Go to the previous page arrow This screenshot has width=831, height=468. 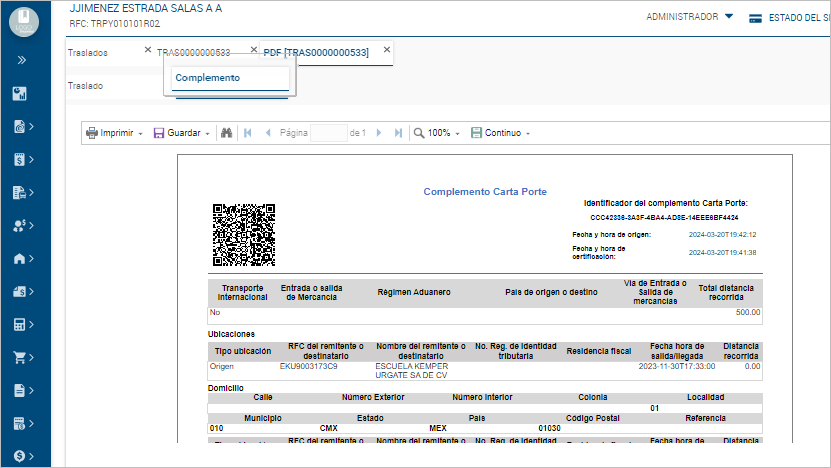point(265,133)
